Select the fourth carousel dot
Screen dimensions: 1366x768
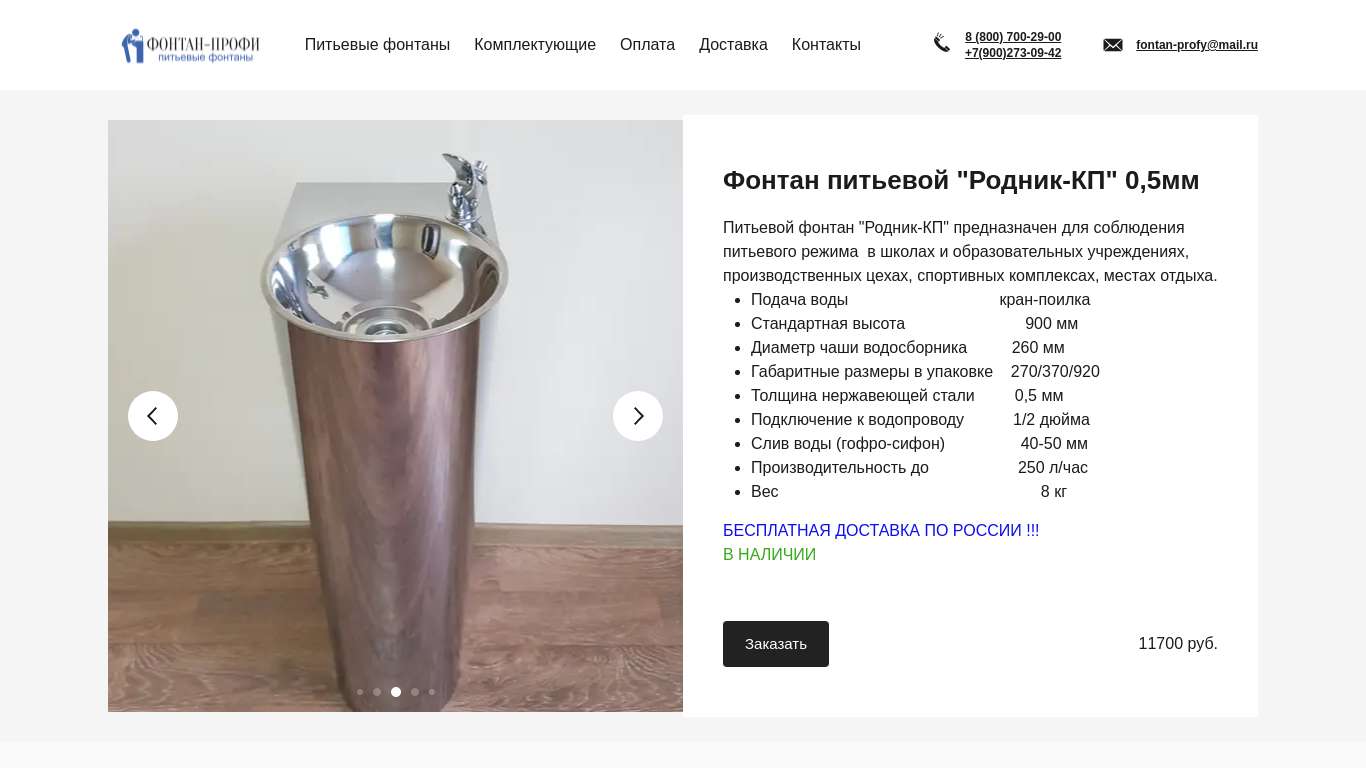click(415, 692)
